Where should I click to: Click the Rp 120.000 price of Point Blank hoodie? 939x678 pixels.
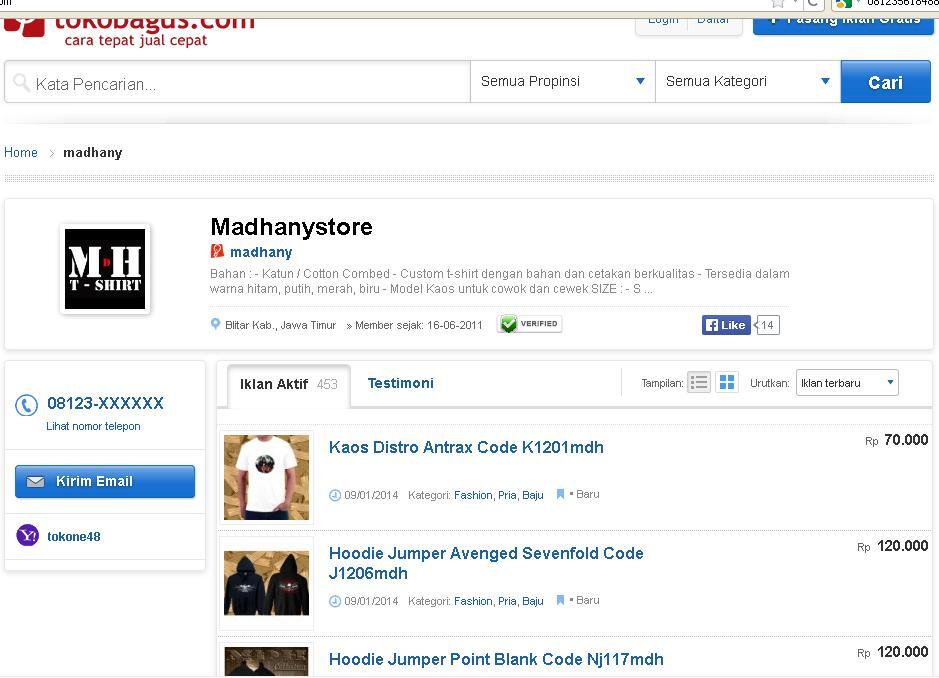[893, 652]
